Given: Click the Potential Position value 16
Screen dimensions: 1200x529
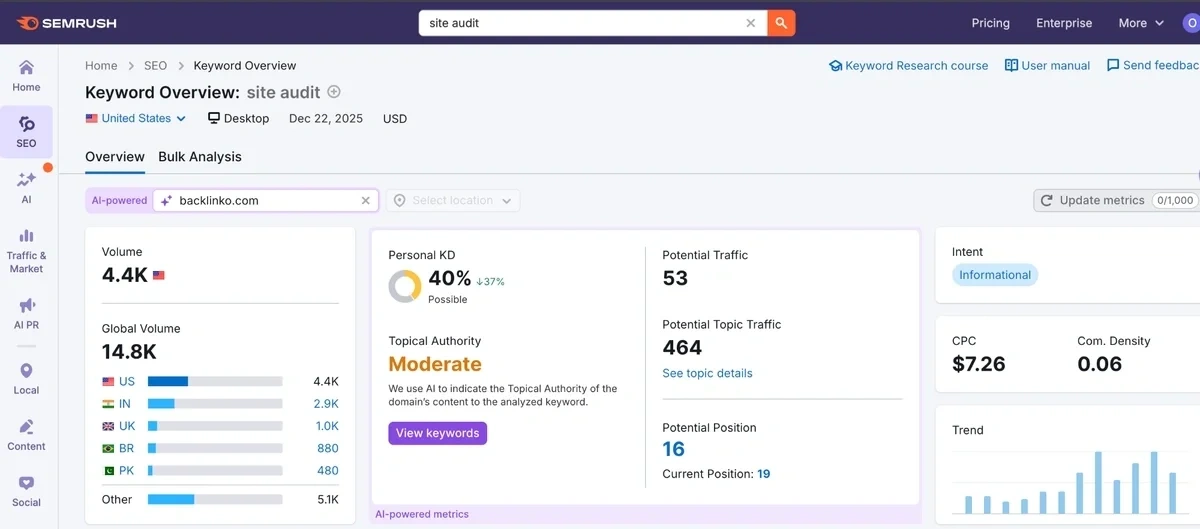Looking at the screenshot, I should [673, 450].
